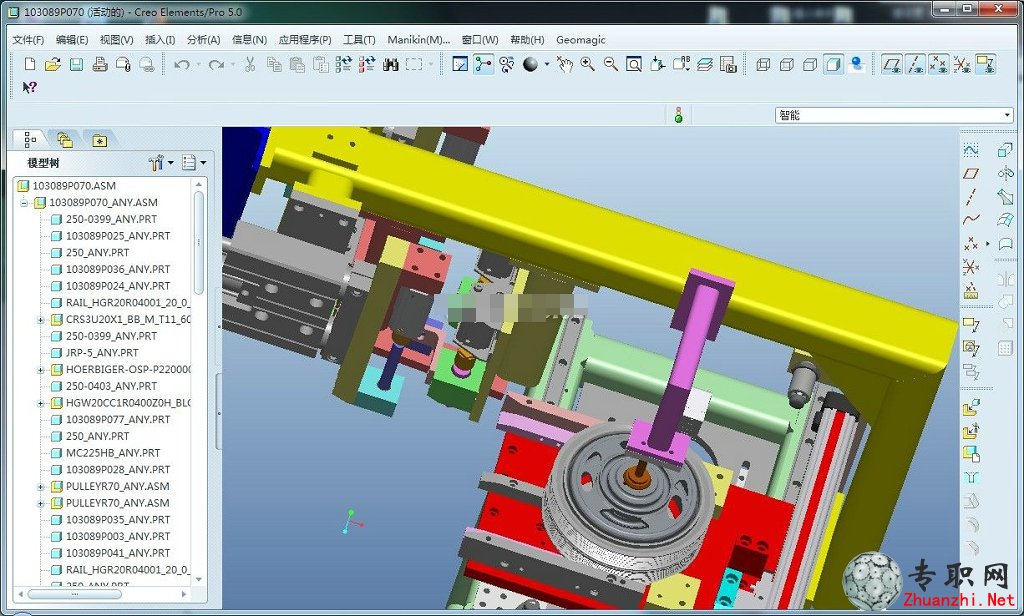Open the Layers stack icon

tap(704, 64)
